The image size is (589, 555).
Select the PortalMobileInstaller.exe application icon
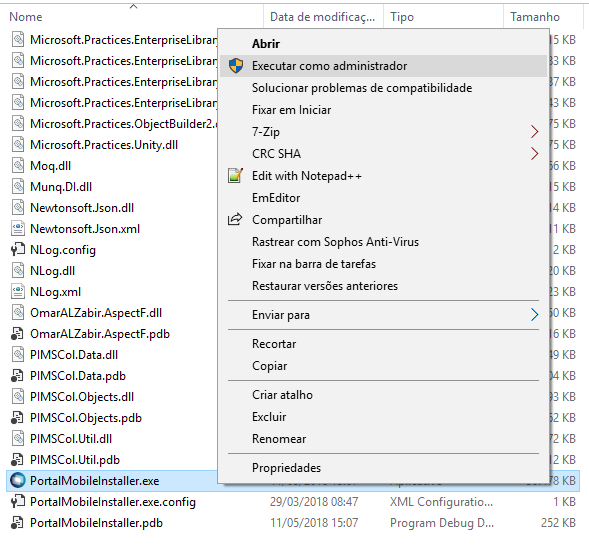pyautogui.click(x=18, y=481)
